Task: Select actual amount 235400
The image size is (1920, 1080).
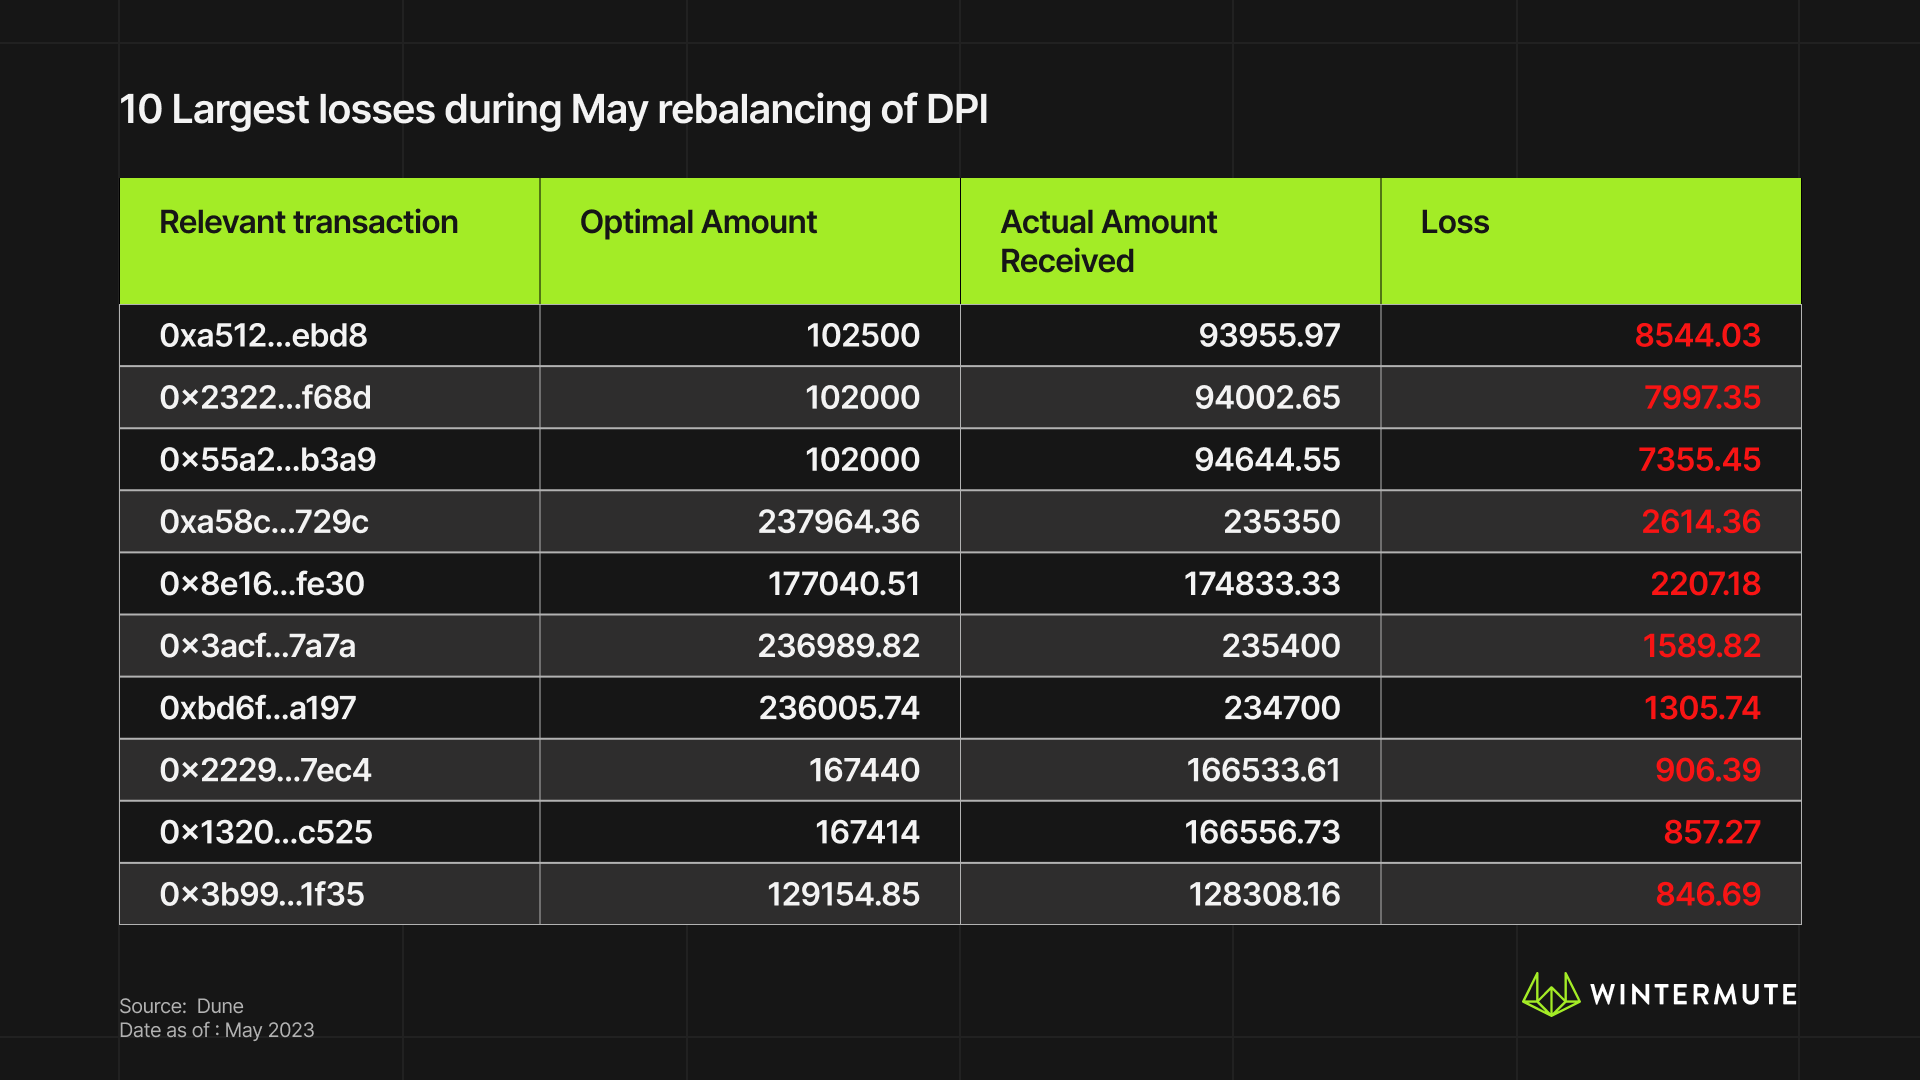Action: click(x=1281, y=645)
